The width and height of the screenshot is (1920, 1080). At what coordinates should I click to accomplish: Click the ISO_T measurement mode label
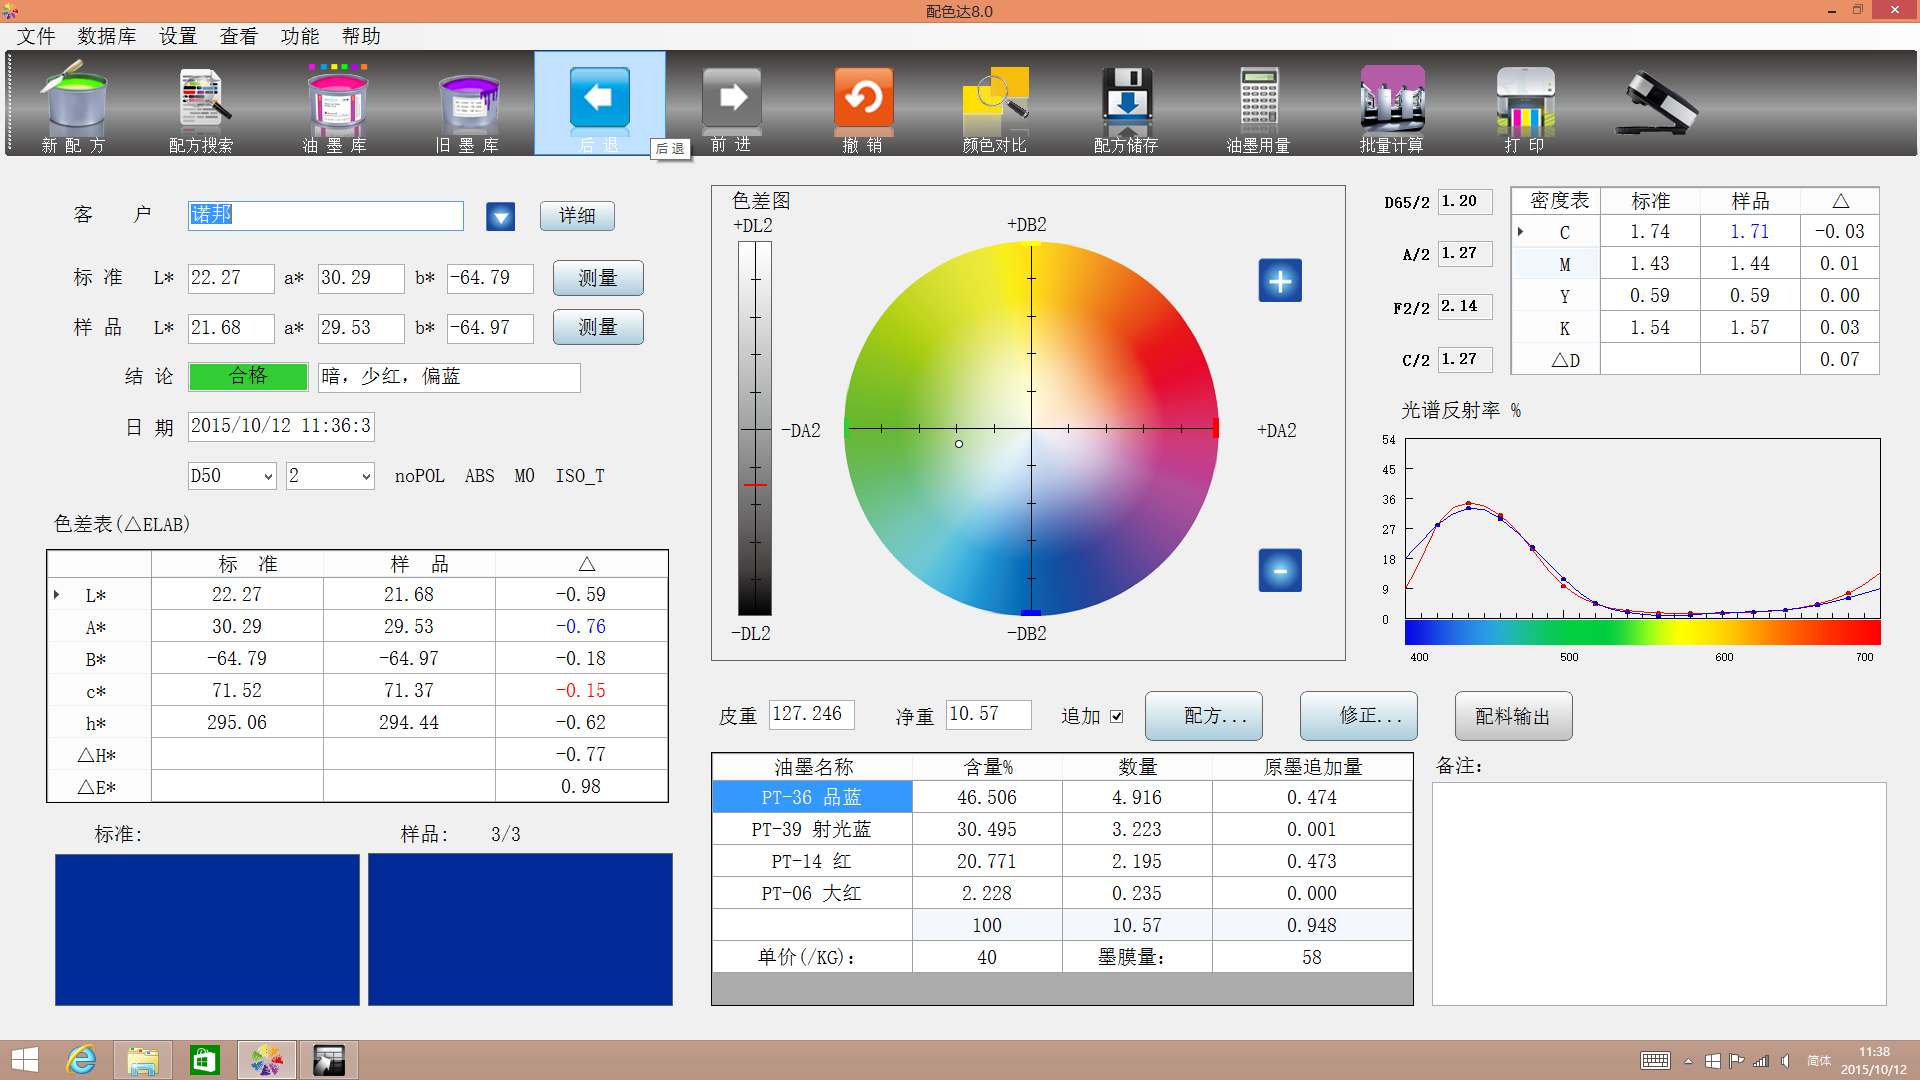pyautogui.click(x=580, y=477)
